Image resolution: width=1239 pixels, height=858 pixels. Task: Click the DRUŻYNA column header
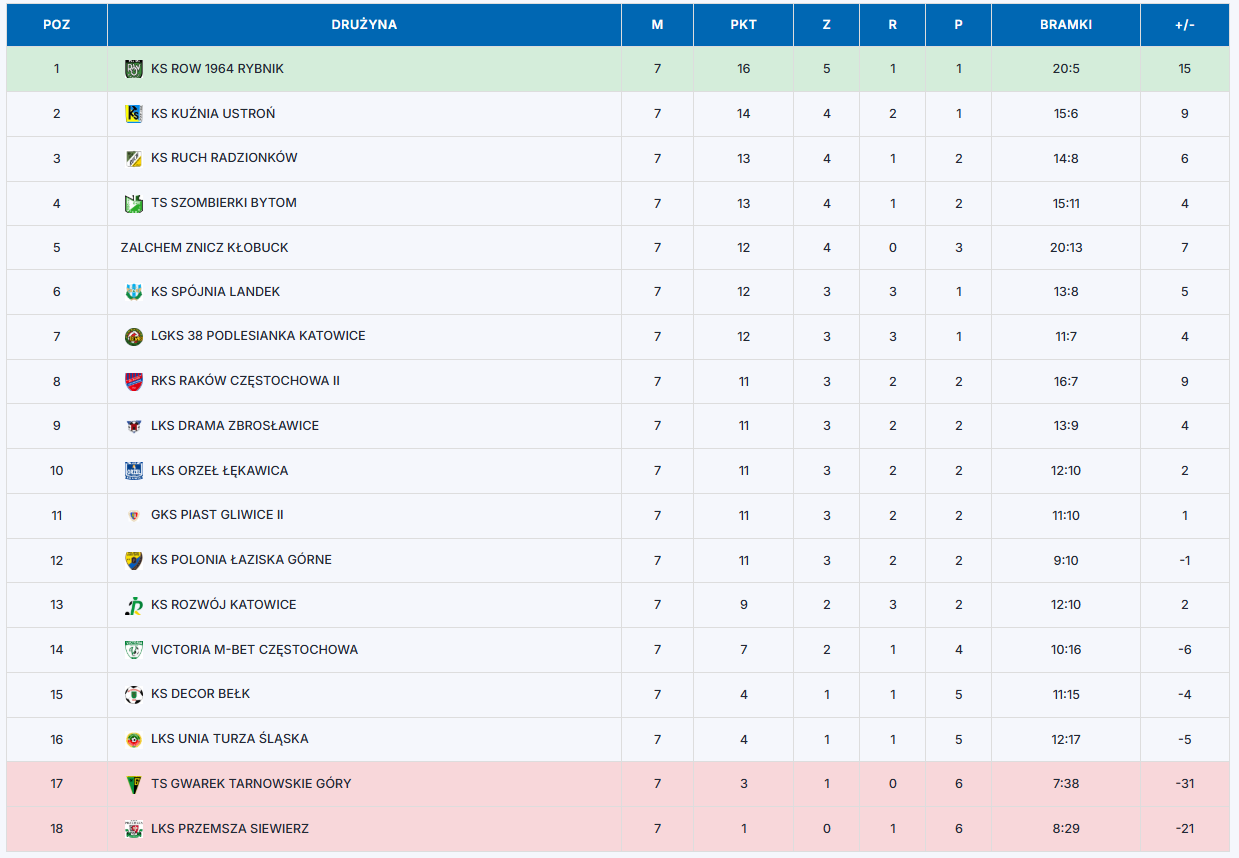(x=364, y=25)
